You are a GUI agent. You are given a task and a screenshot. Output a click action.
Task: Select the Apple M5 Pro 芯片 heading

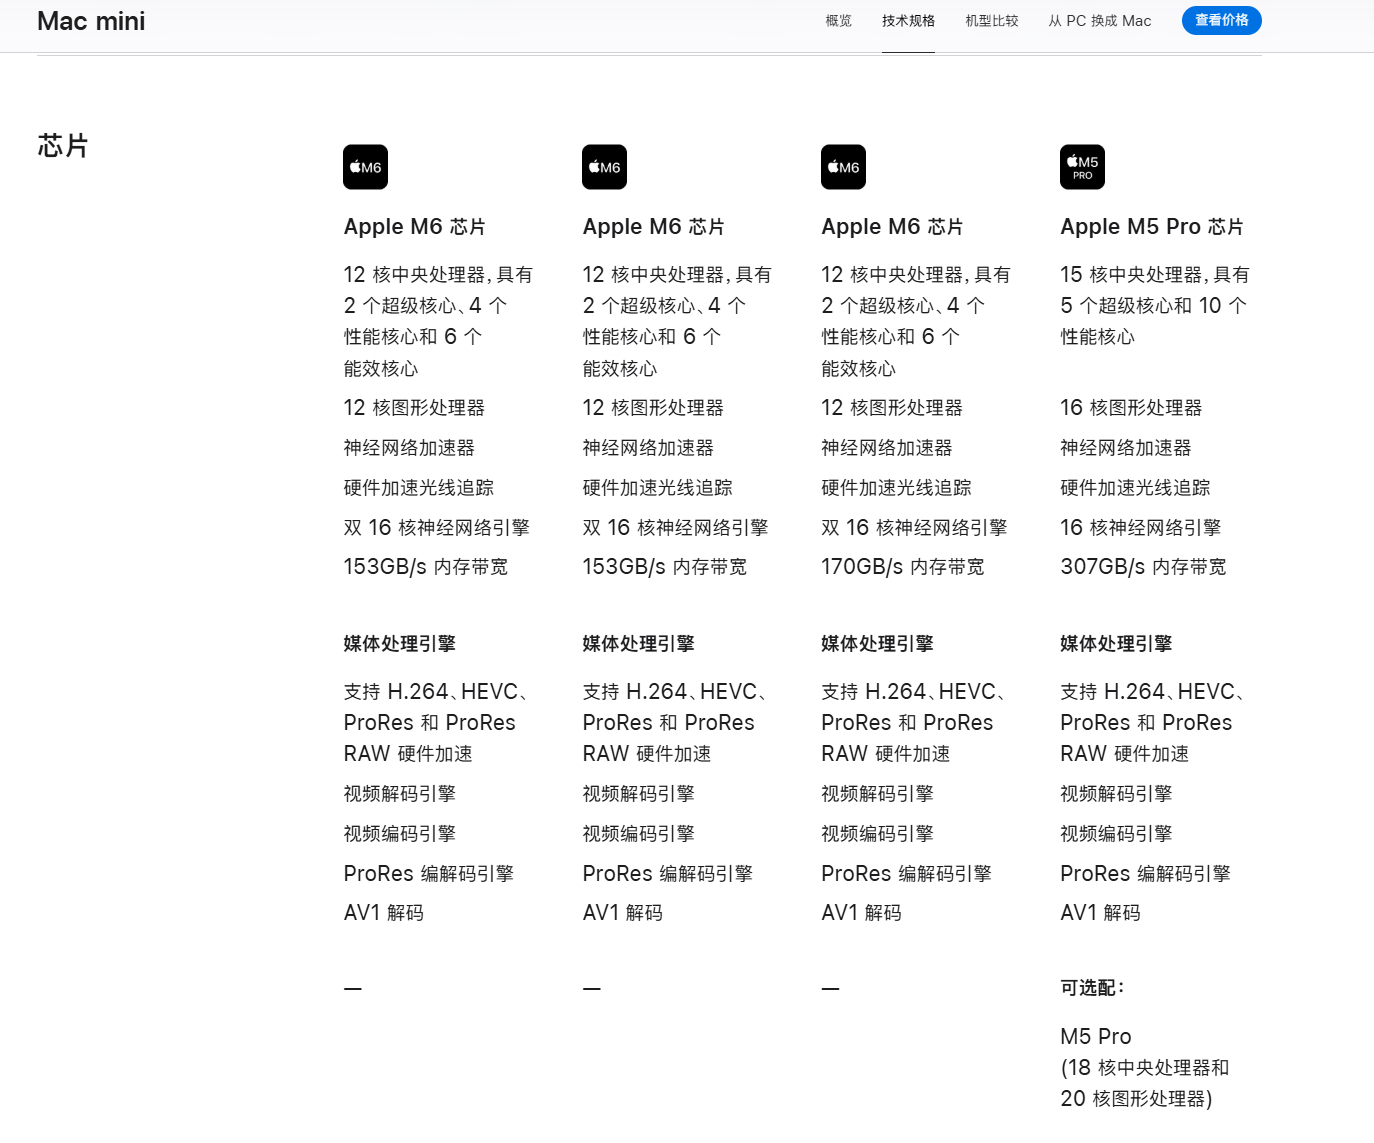[x=1152, y=227]
